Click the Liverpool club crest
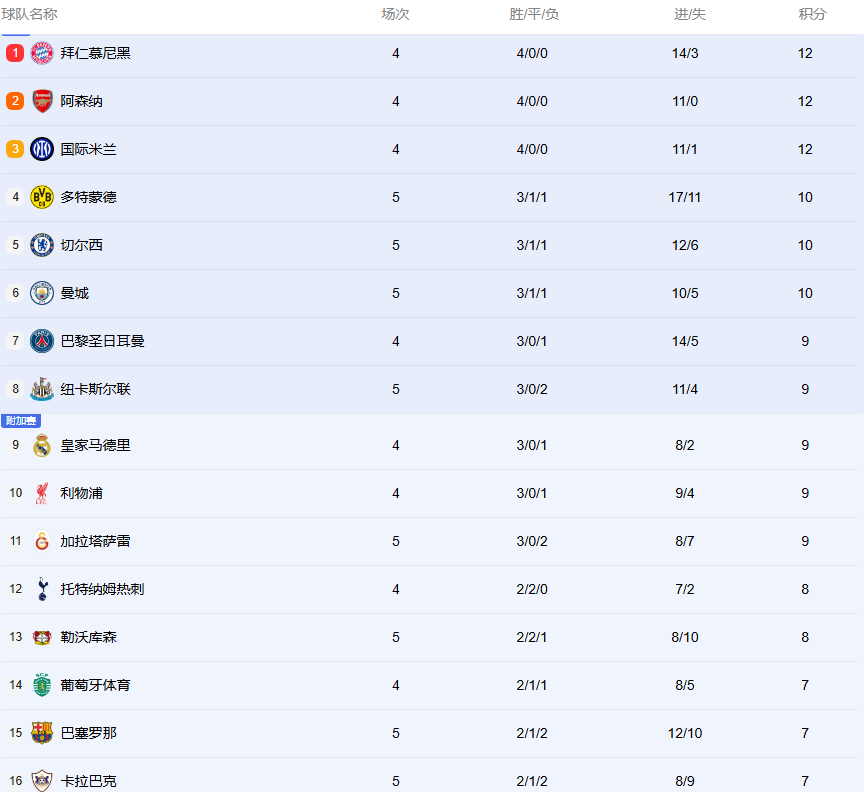The image size is (864, 792). pos(42,493)
